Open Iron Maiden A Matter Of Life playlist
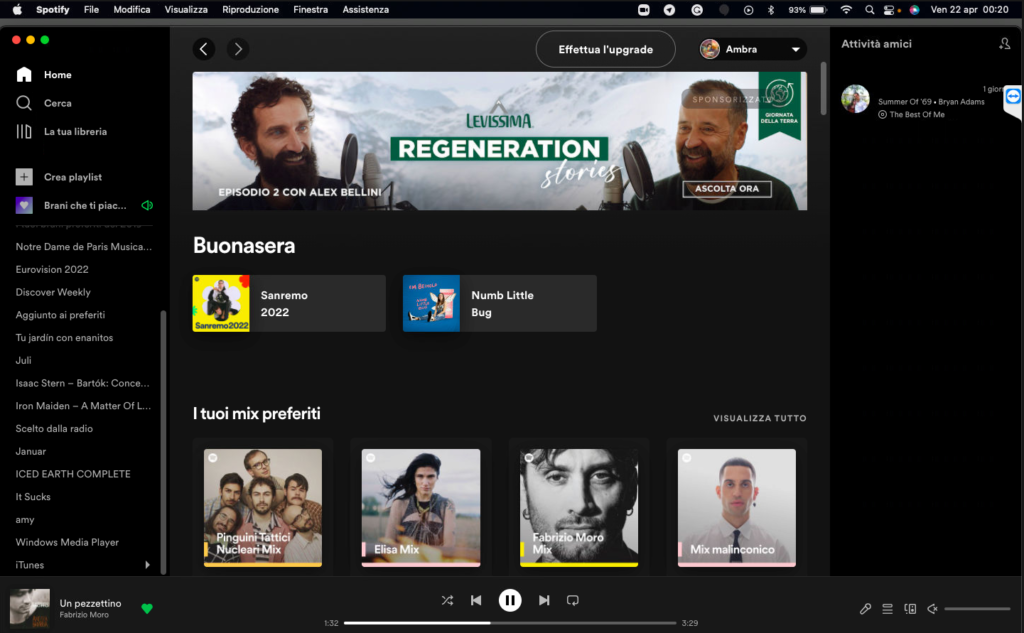 [x=83, y=406]
